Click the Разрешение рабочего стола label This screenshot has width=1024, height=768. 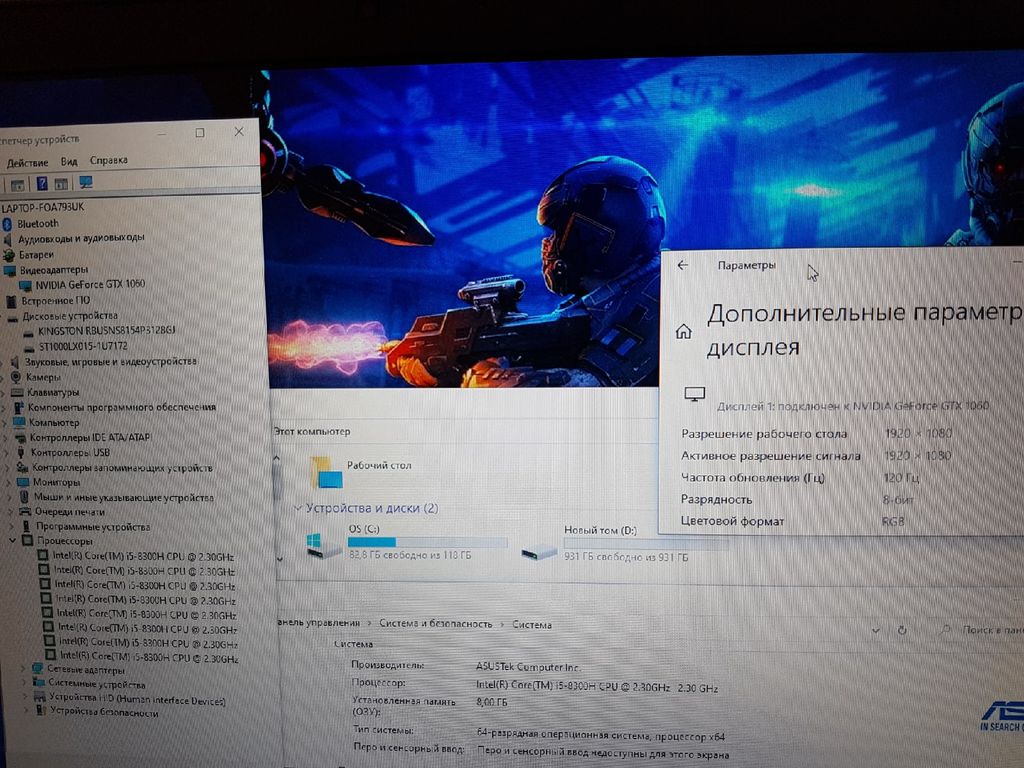[x=764, y=434]
